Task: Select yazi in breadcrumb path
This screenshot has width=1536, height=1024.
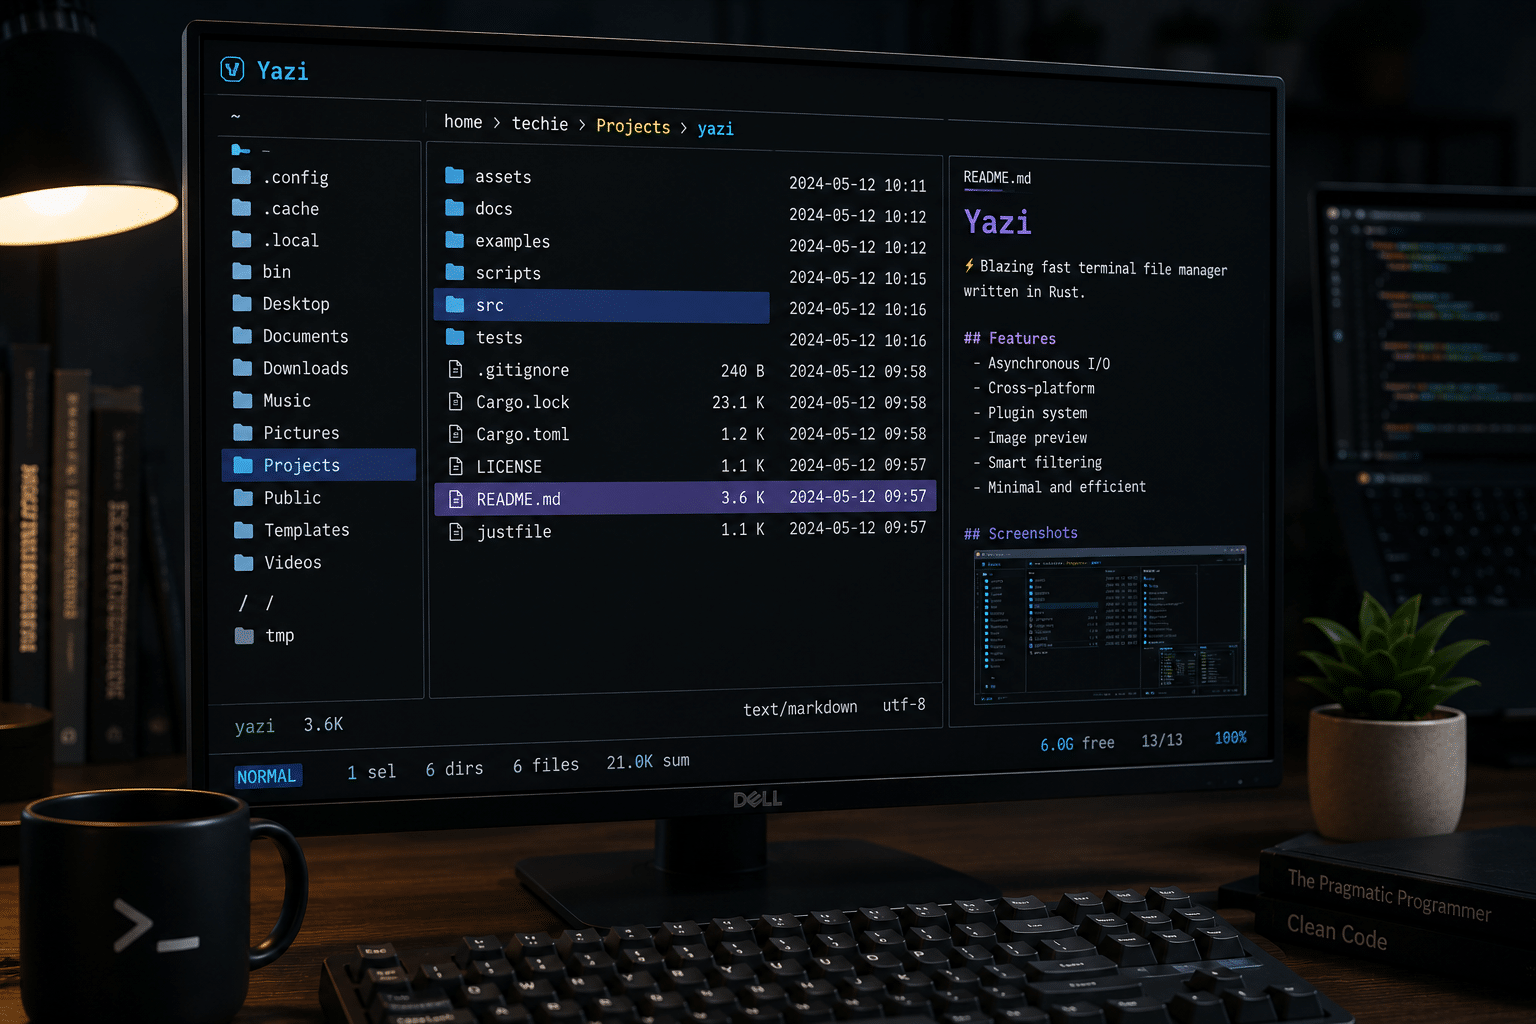Action: coord(715,129)
